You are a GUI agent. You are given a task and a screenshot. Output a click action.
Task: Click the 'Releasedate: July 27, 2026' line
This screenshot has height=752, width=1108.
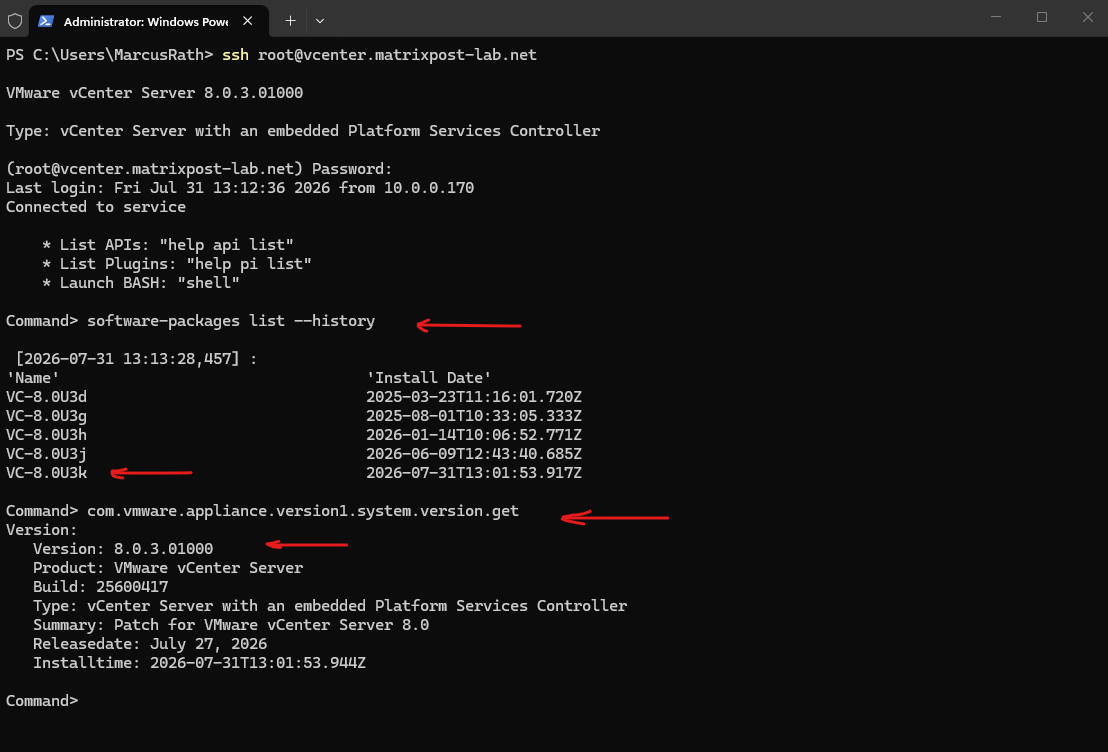(x=150, y=645)
